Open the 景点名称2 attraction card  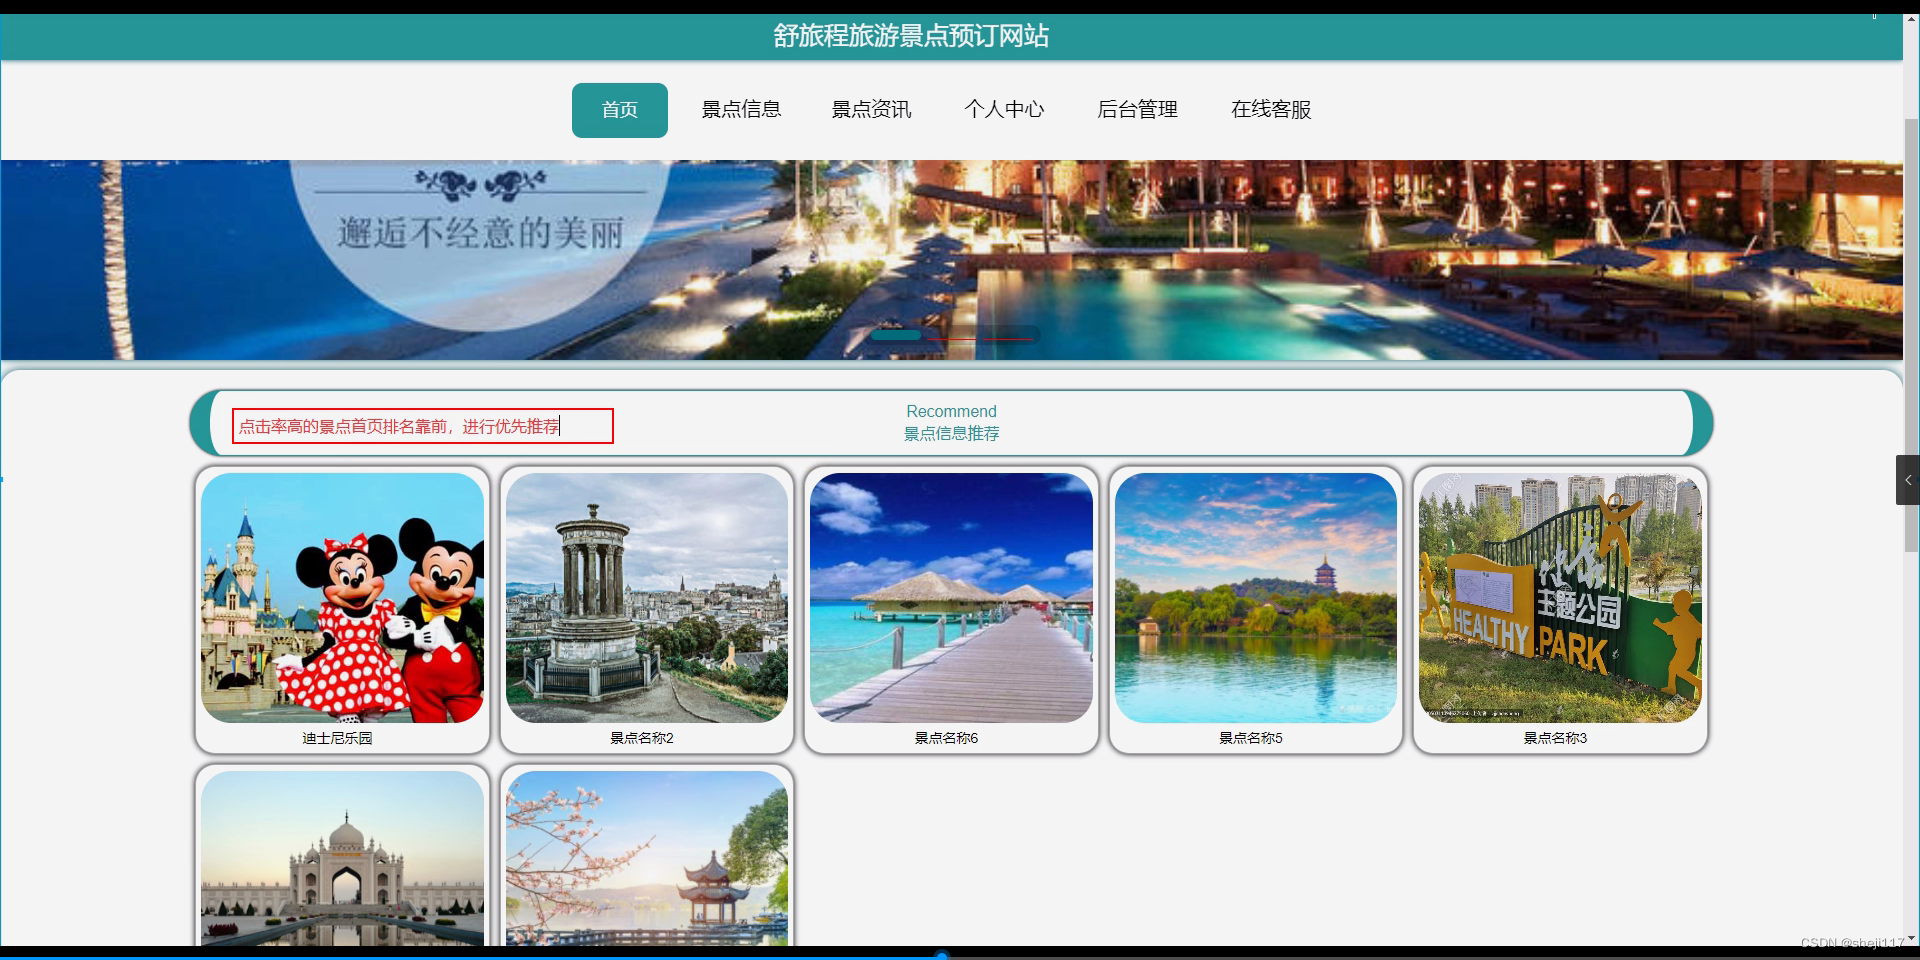click(x=646, y=598)
